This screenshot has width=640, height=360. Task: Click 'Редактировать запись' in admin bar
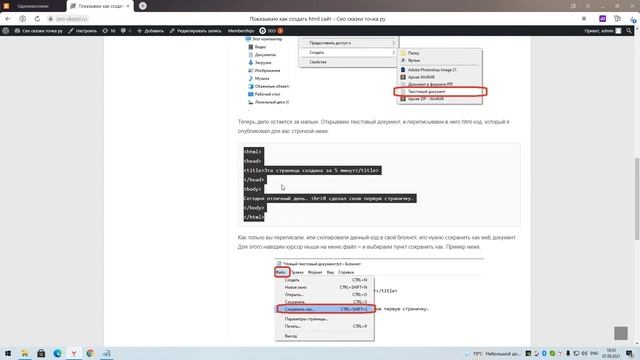pos(195,31)
